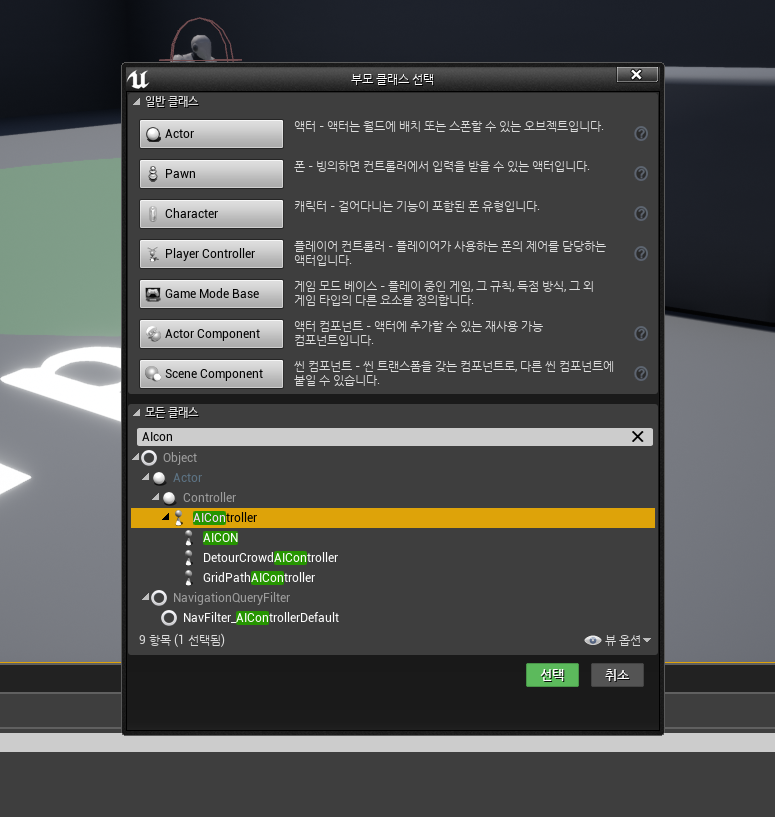Click the Actor entry in class tree
Image resolution: width=775 pixels, height=817 pixels.
pos(187,478)
